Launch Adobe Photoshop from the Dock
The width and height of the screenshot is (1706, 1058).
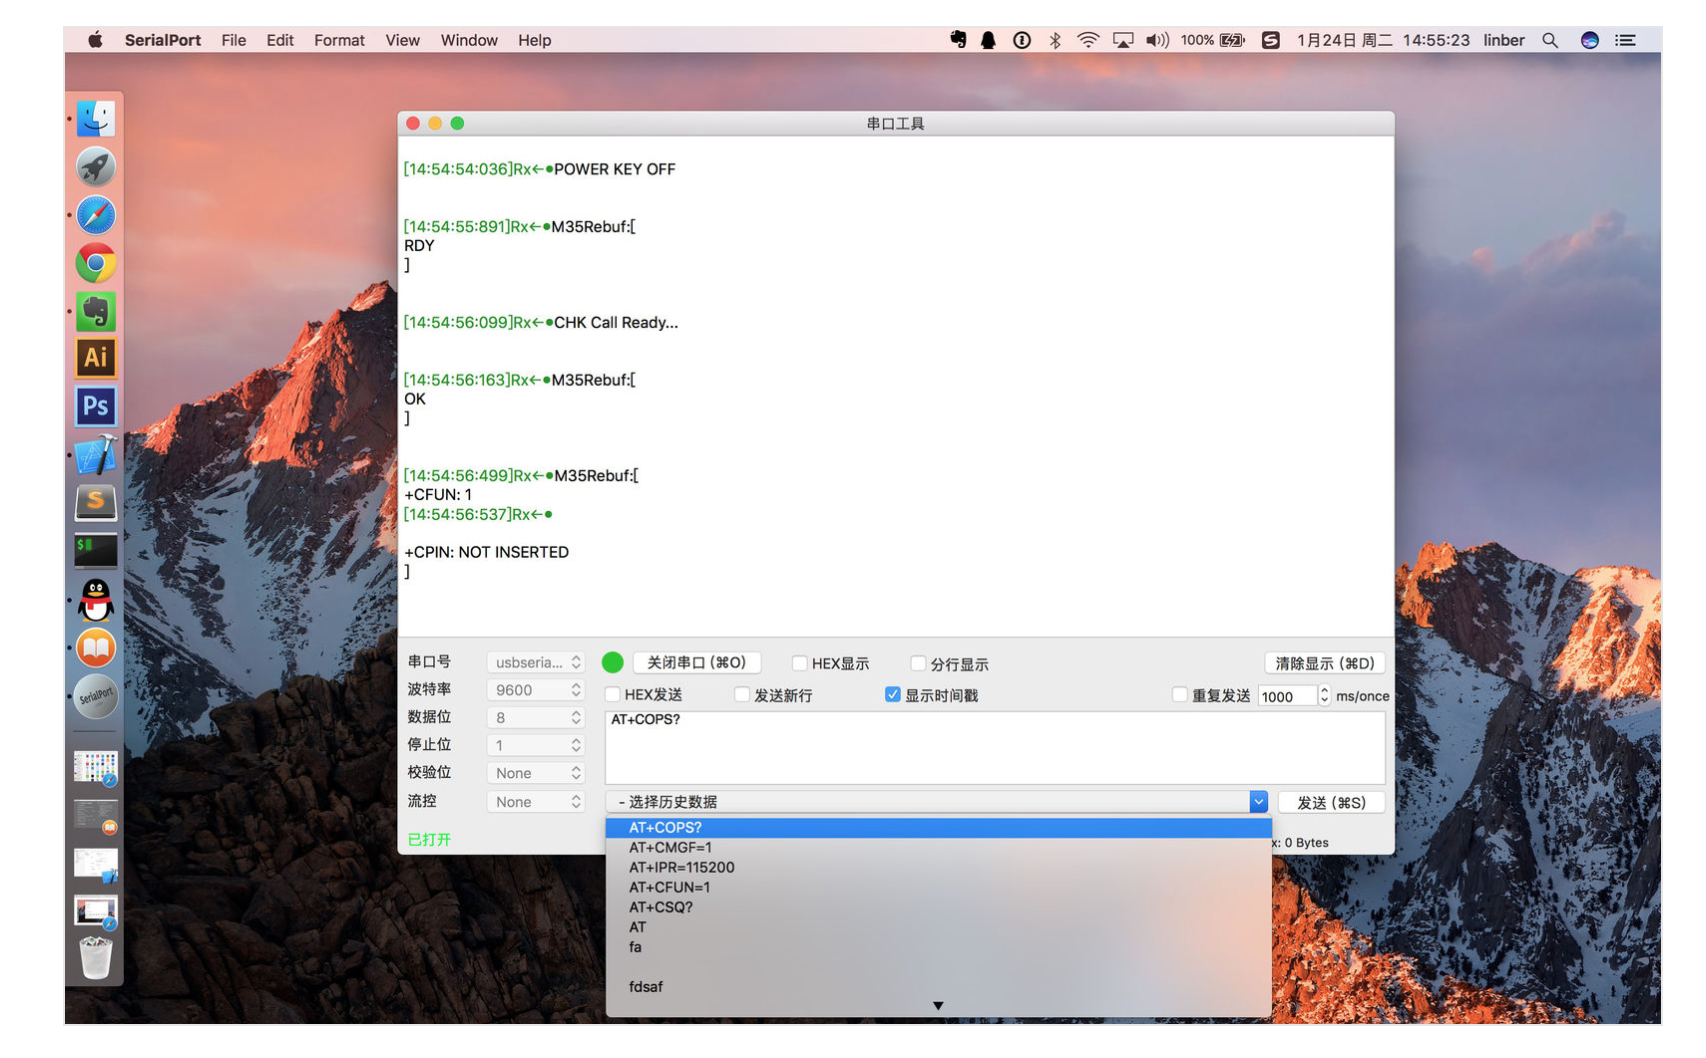pos(96,406)
